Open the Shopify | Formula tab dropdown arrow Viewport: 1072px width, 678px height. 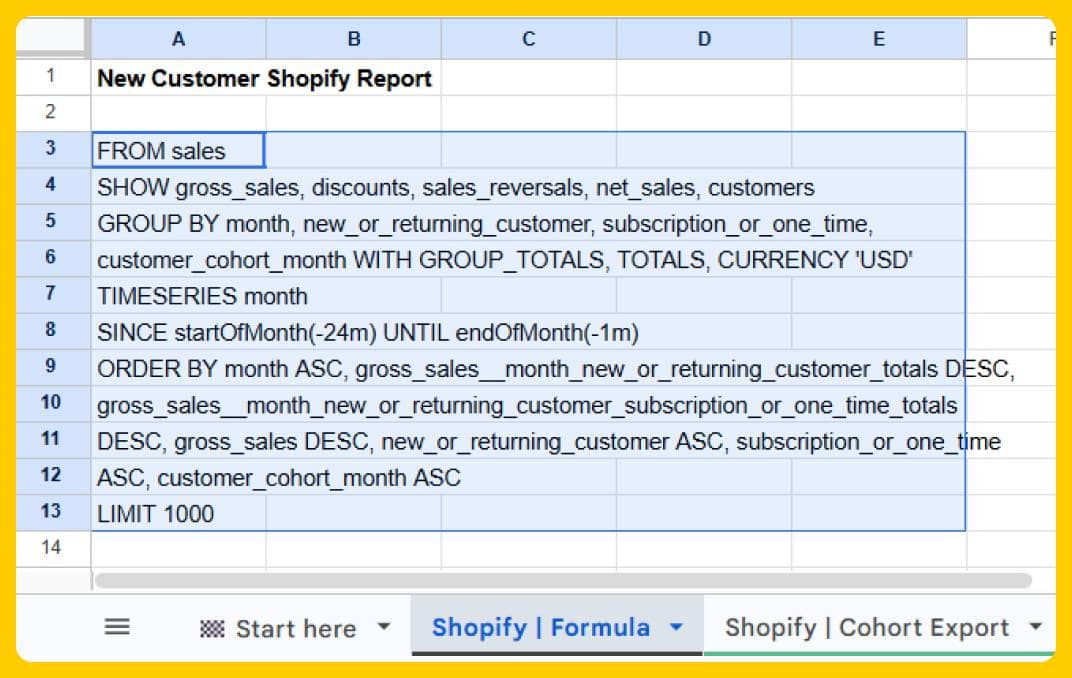pos(676,626)
